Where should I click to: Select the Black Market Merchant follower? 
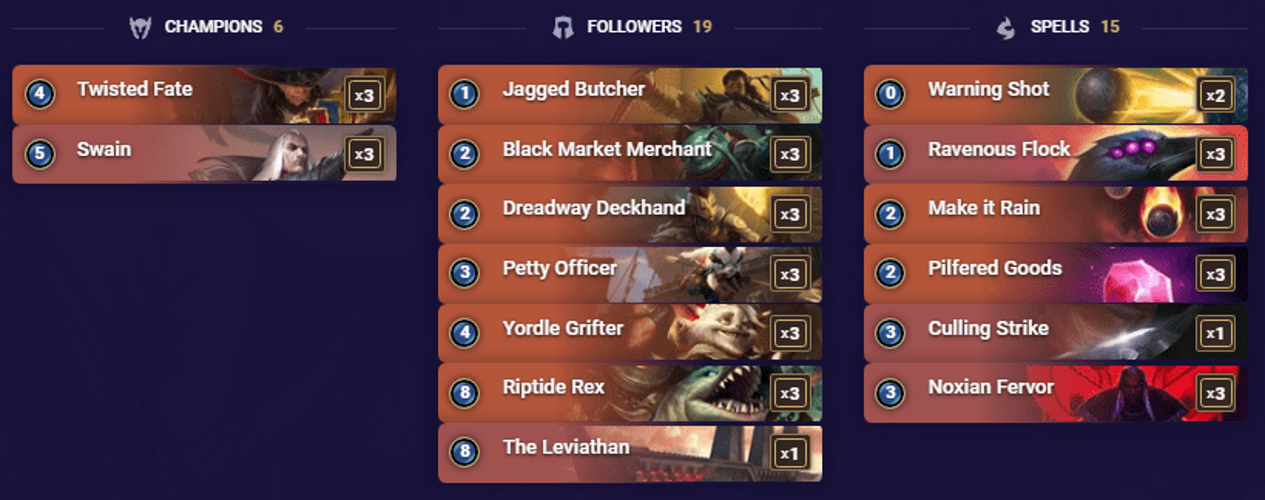630,154
